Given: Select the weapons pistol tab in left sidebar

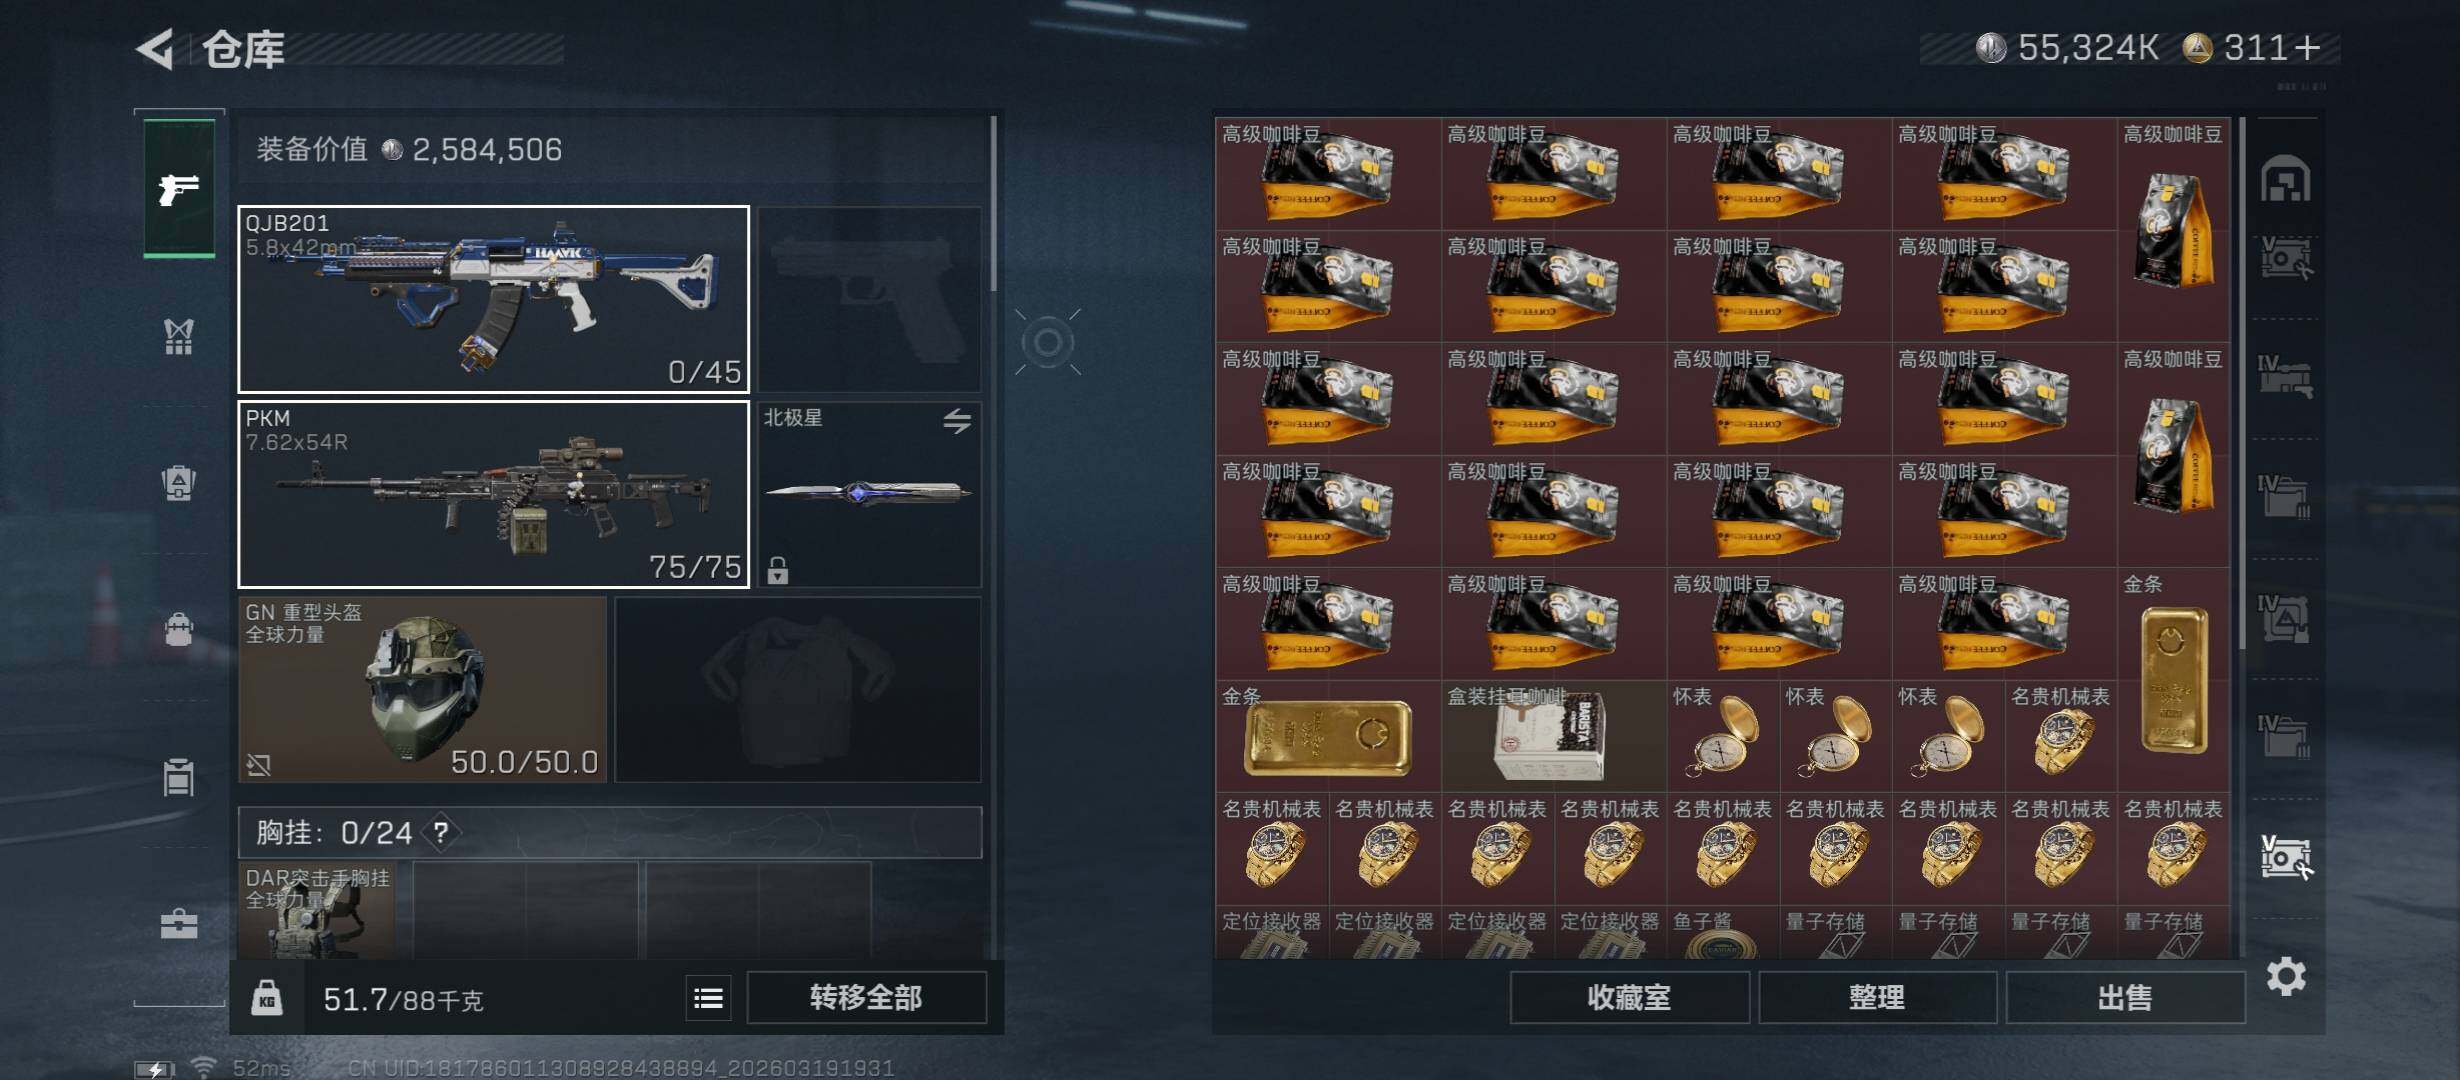Looking at the screenshot, I should [x=179, y=188].
